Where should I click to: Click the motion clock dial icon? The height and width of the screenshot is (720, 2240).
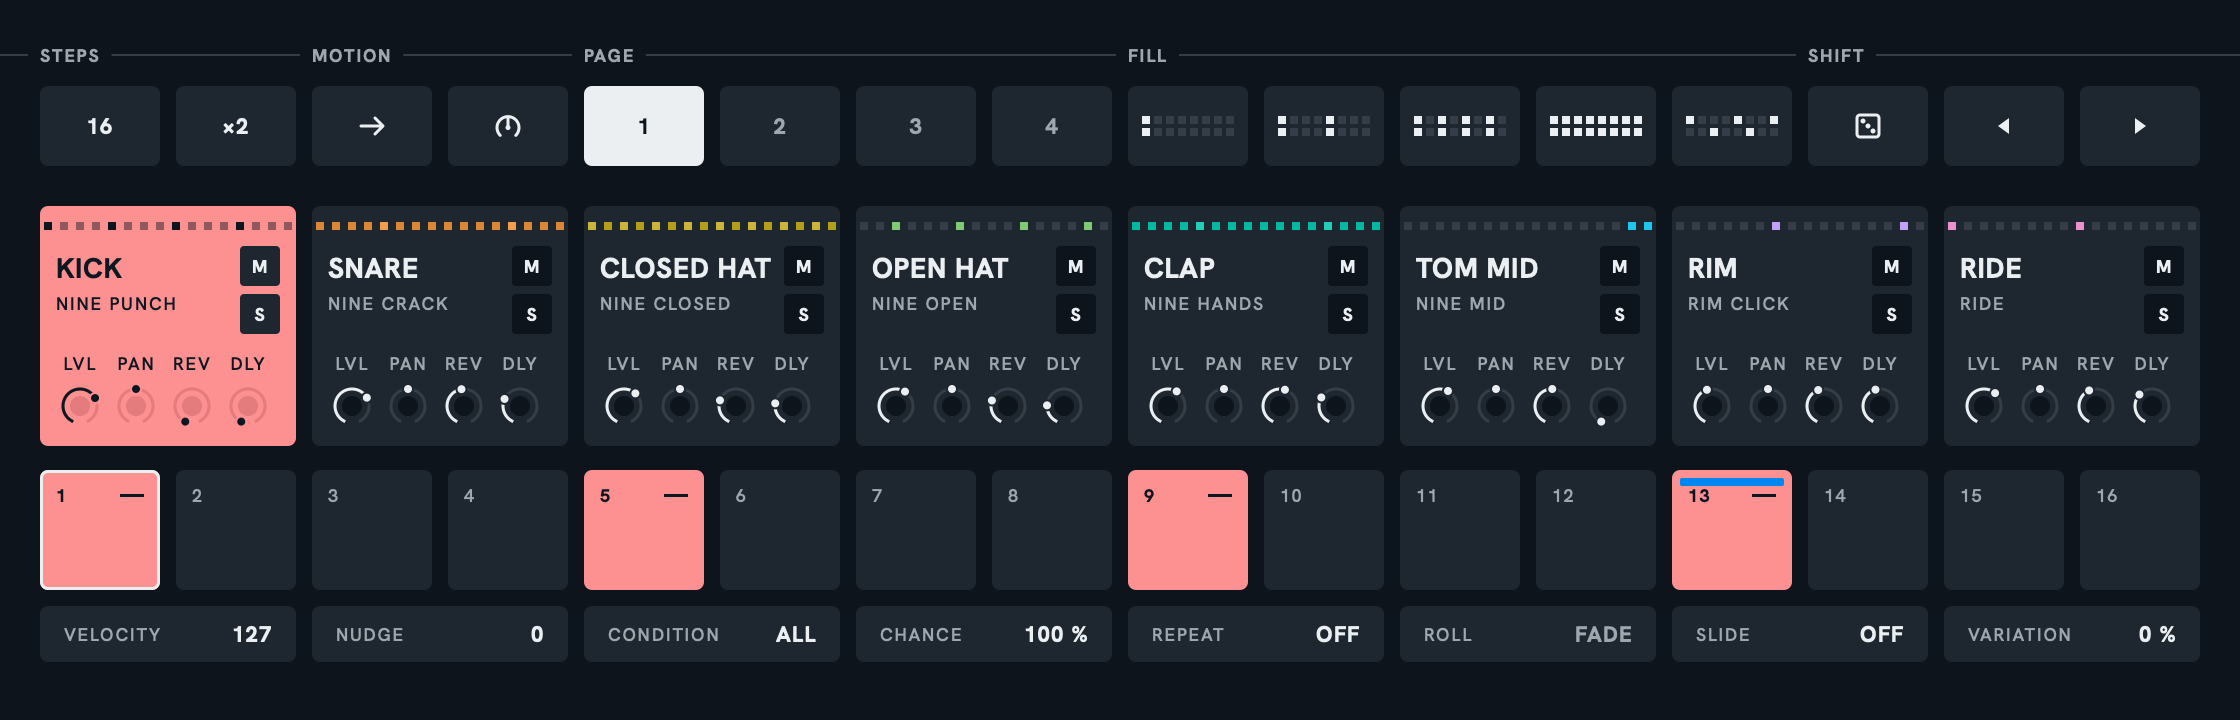pyautogui.click(x=508, y=126)
